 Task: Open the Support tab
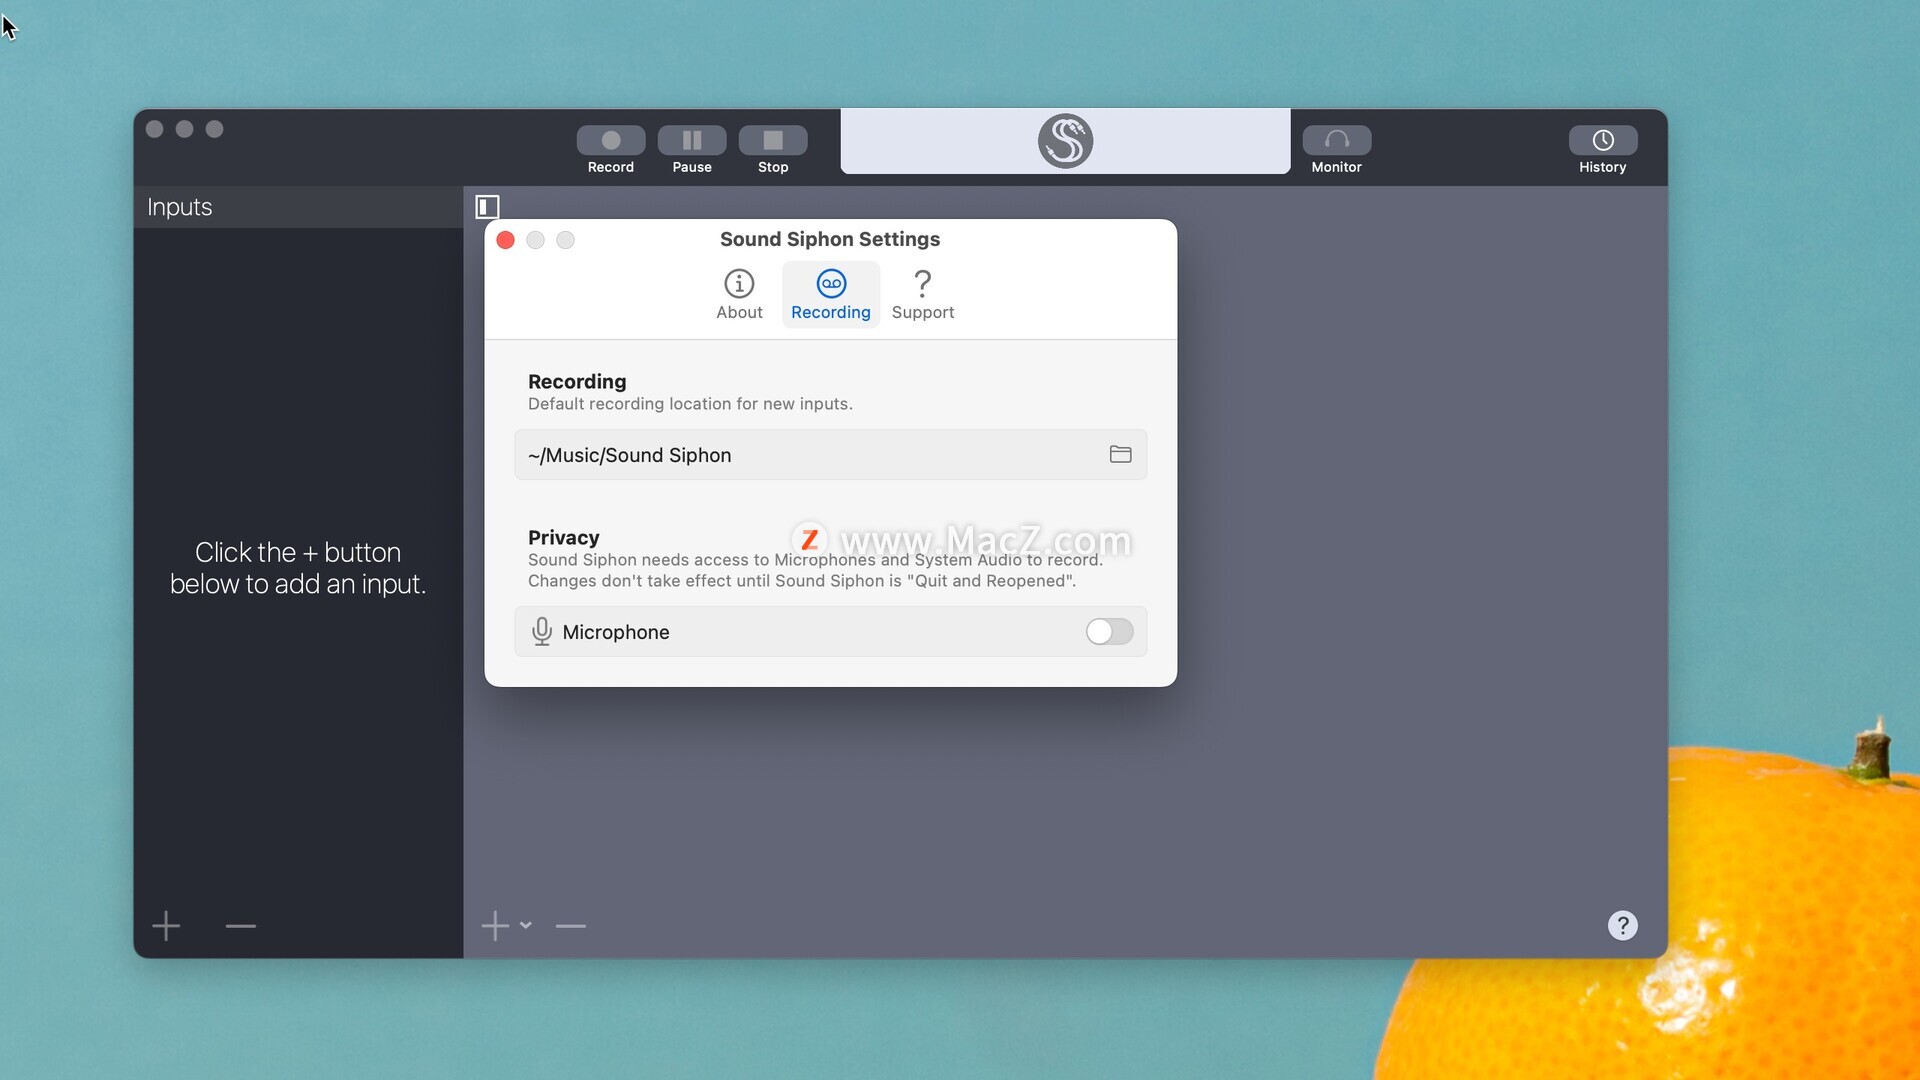(x=922, y=294)
